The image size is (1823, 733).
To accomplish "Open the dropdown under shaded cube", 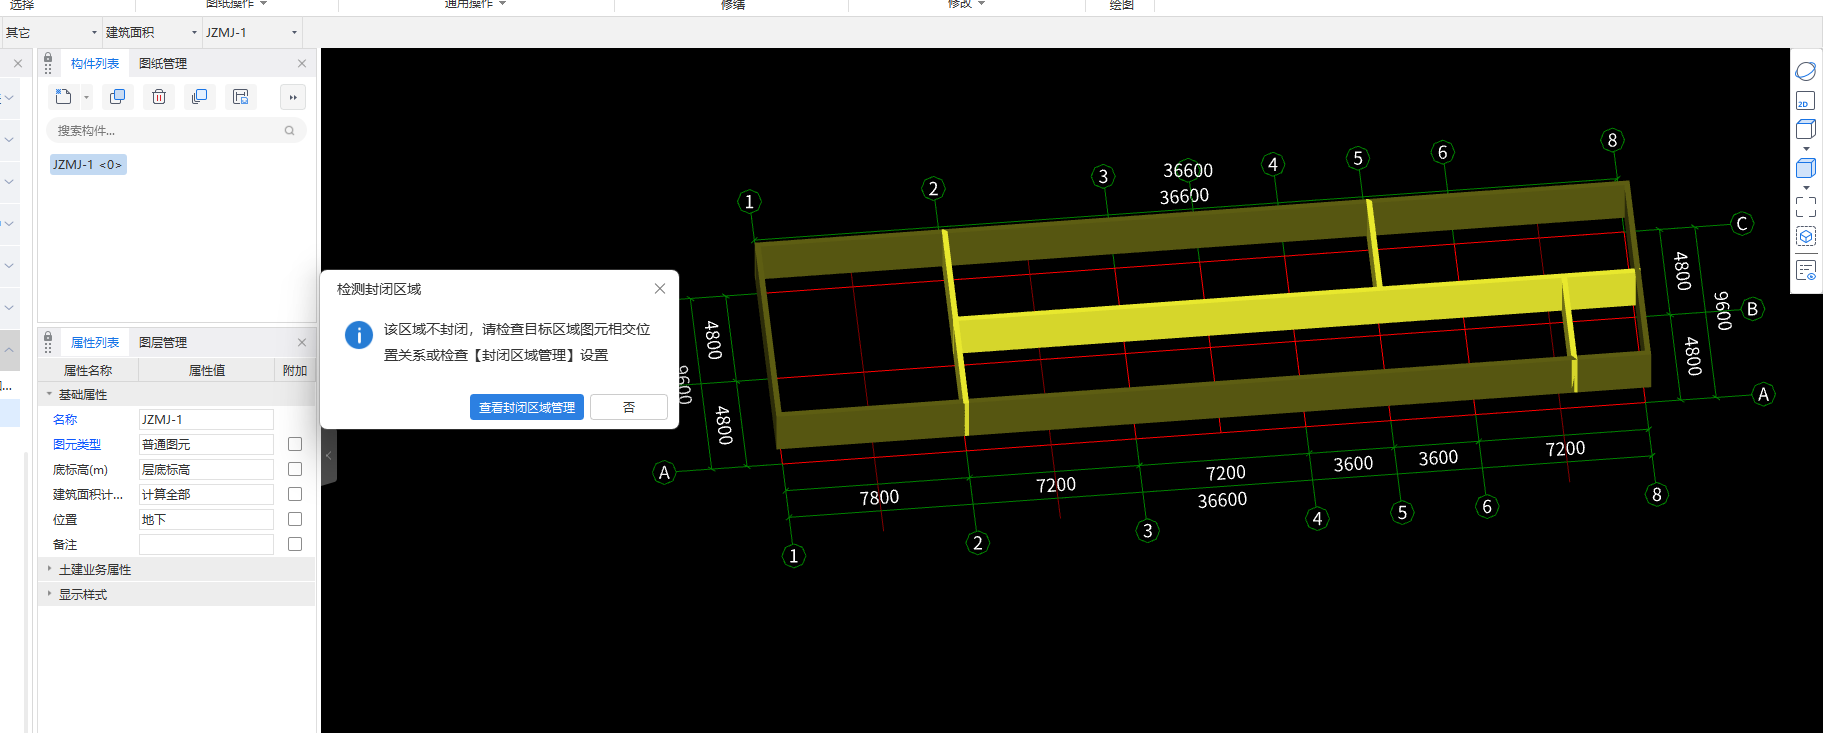I will coord(1806,188).
